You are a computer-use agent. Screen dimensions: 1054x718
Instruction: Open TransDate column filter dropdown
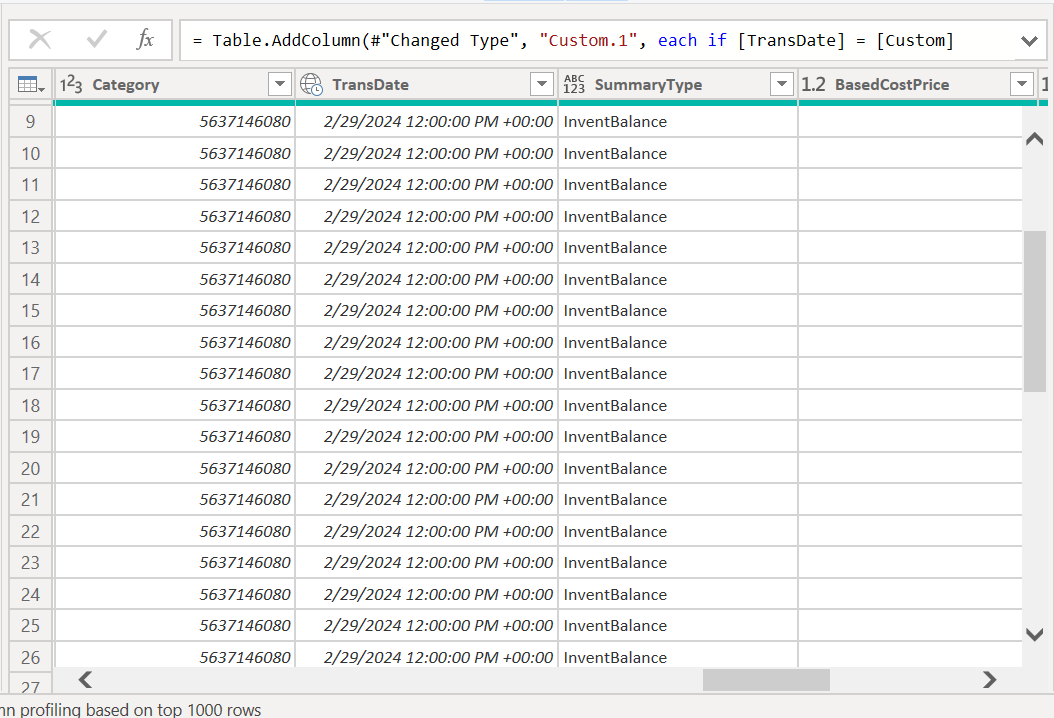[542, 85]
